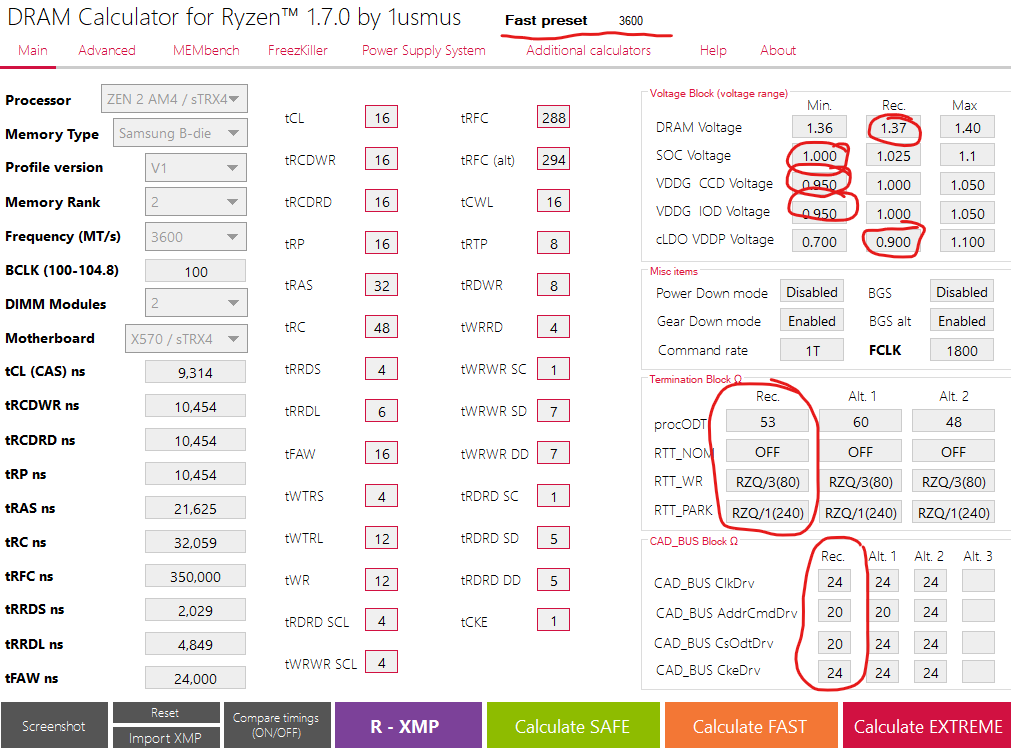The image size is (1011, 750).
Task: Open the Processor dropdown
Action: [174, 99]
